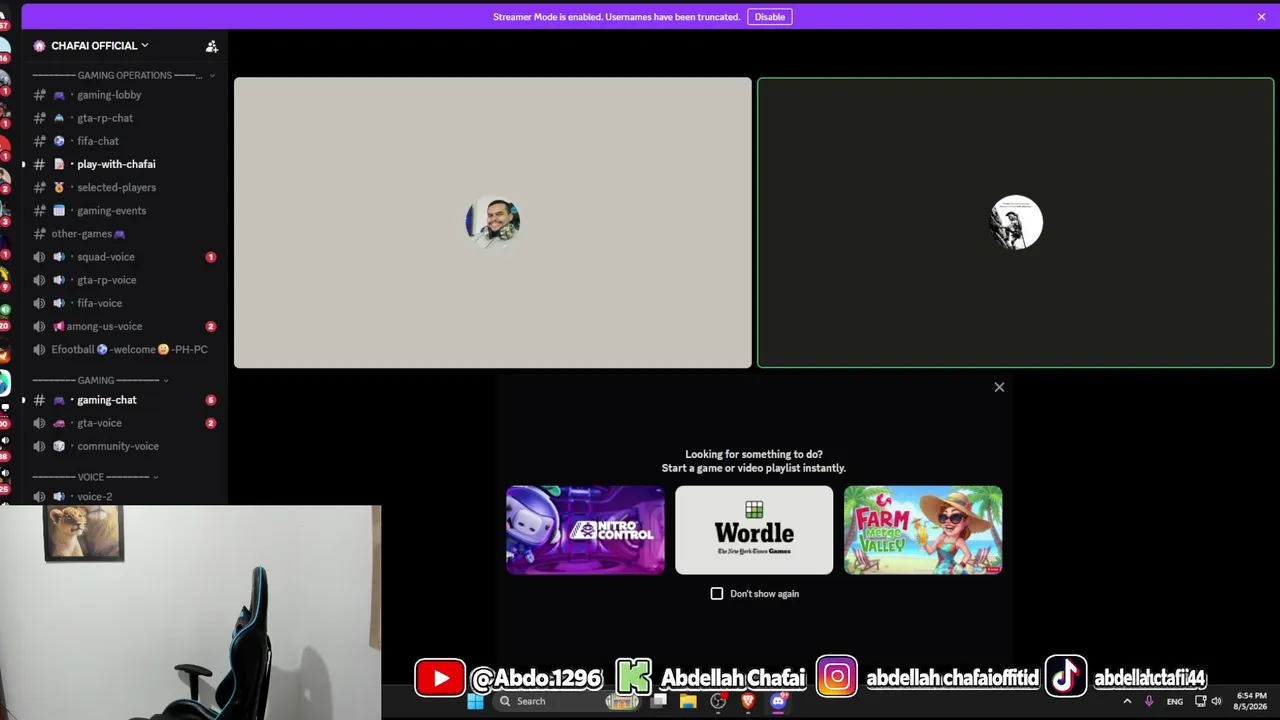Collapse the GAMING category

pos(100,380)
